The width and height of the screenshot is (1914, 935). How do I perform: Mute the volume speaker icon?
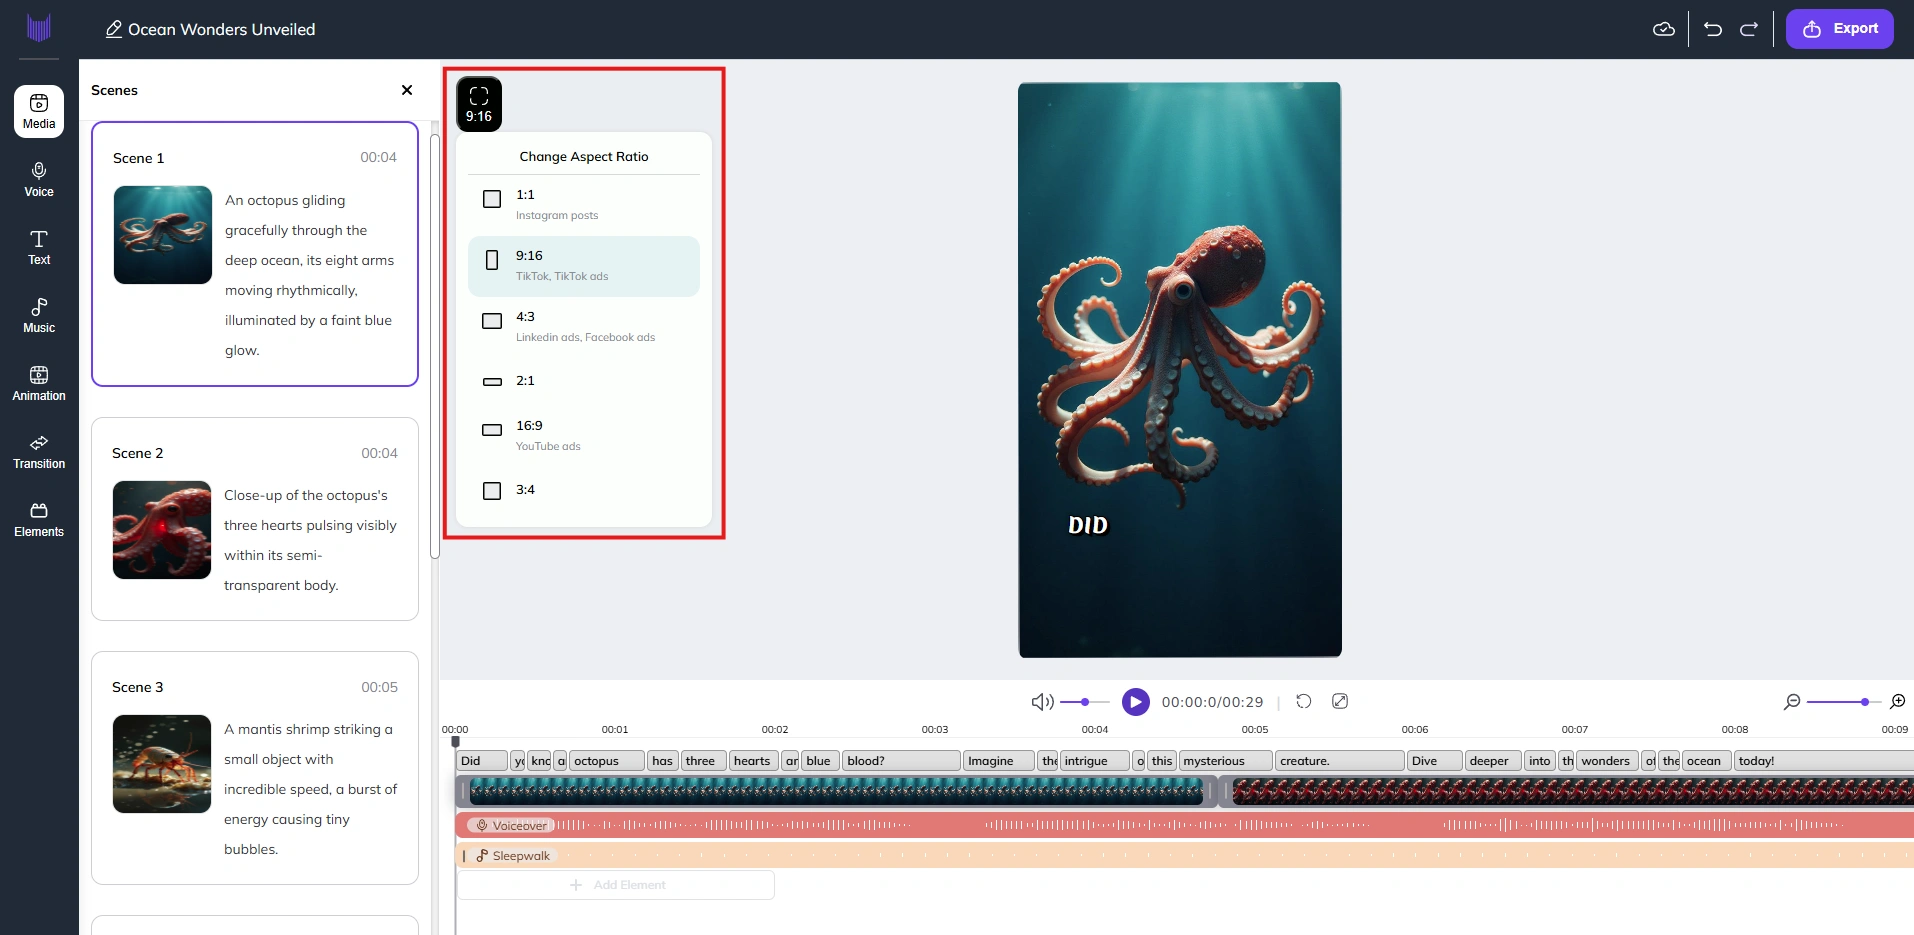pyautogui.click(x=1042, y=702)
